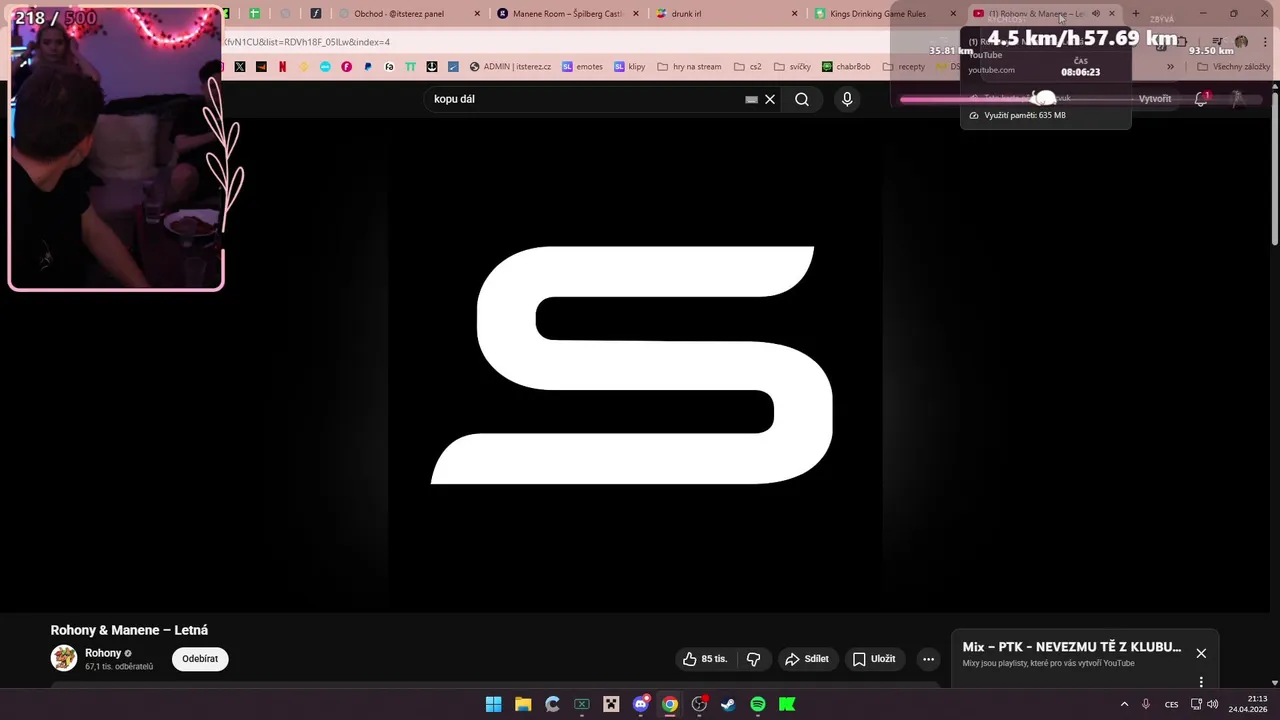Open the Rohony channel avatar

point(64,658)
